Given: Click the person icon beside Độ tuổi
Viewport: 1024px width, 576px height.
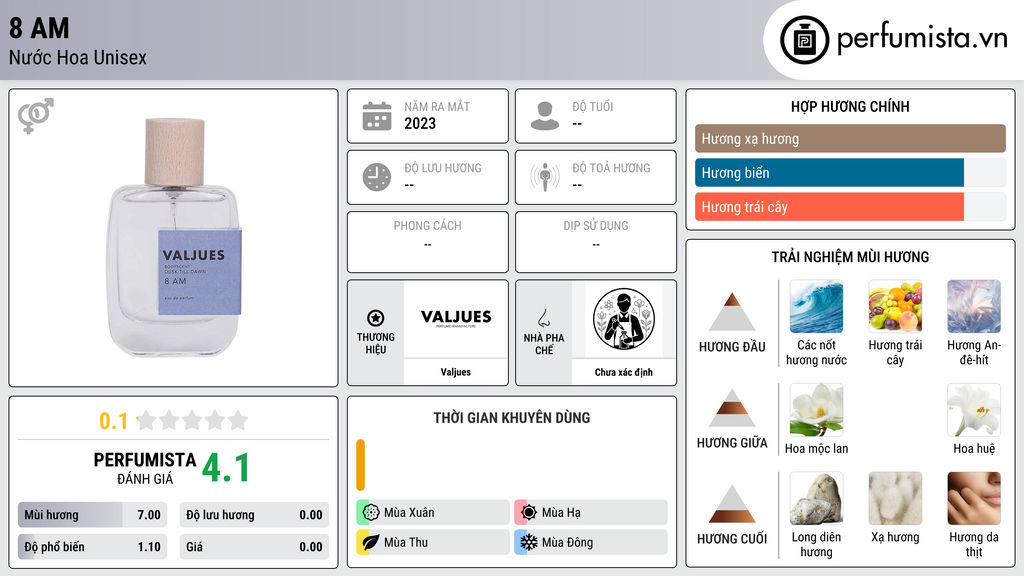Looking at the screenshot, I should (545, 116).
